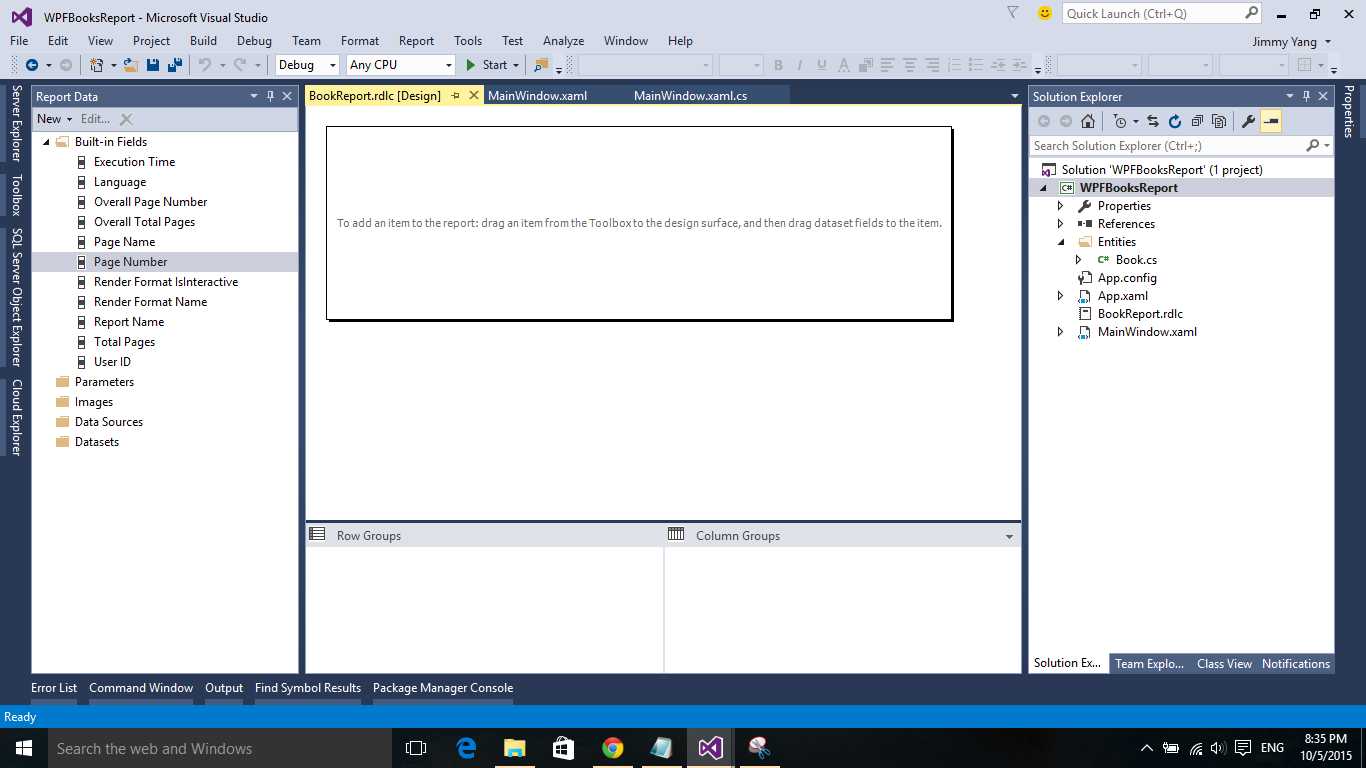Open the Package Manager Console tab
The image size is (1366, 768).
443,688
